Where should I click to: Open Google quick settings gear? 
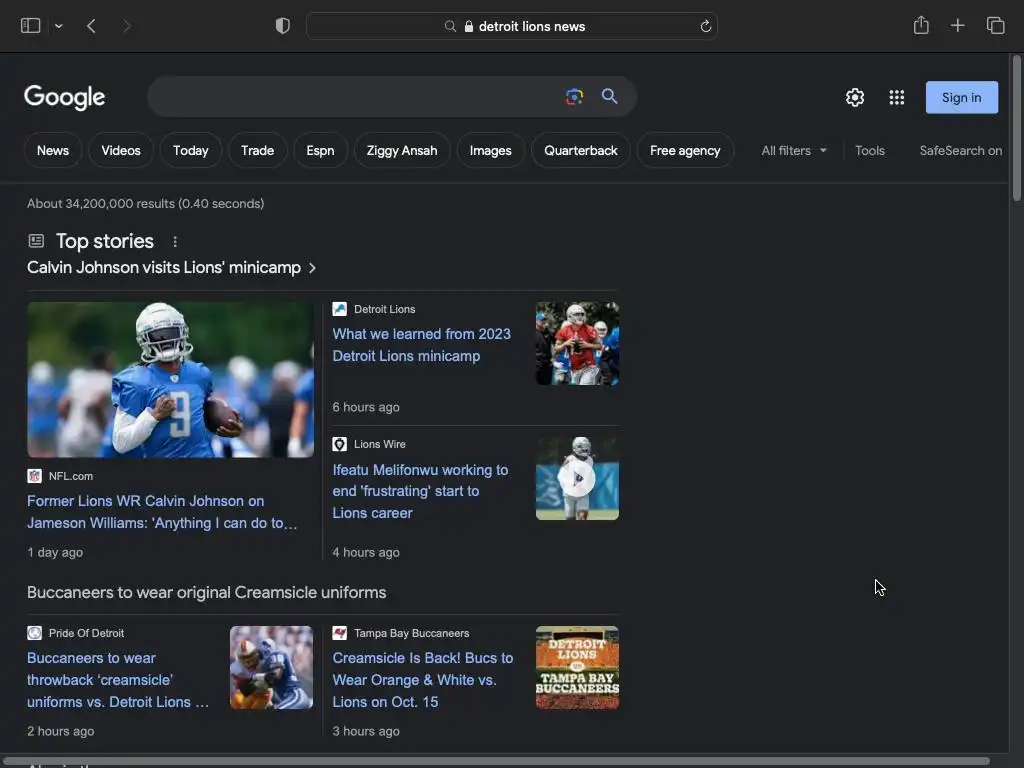855,97
